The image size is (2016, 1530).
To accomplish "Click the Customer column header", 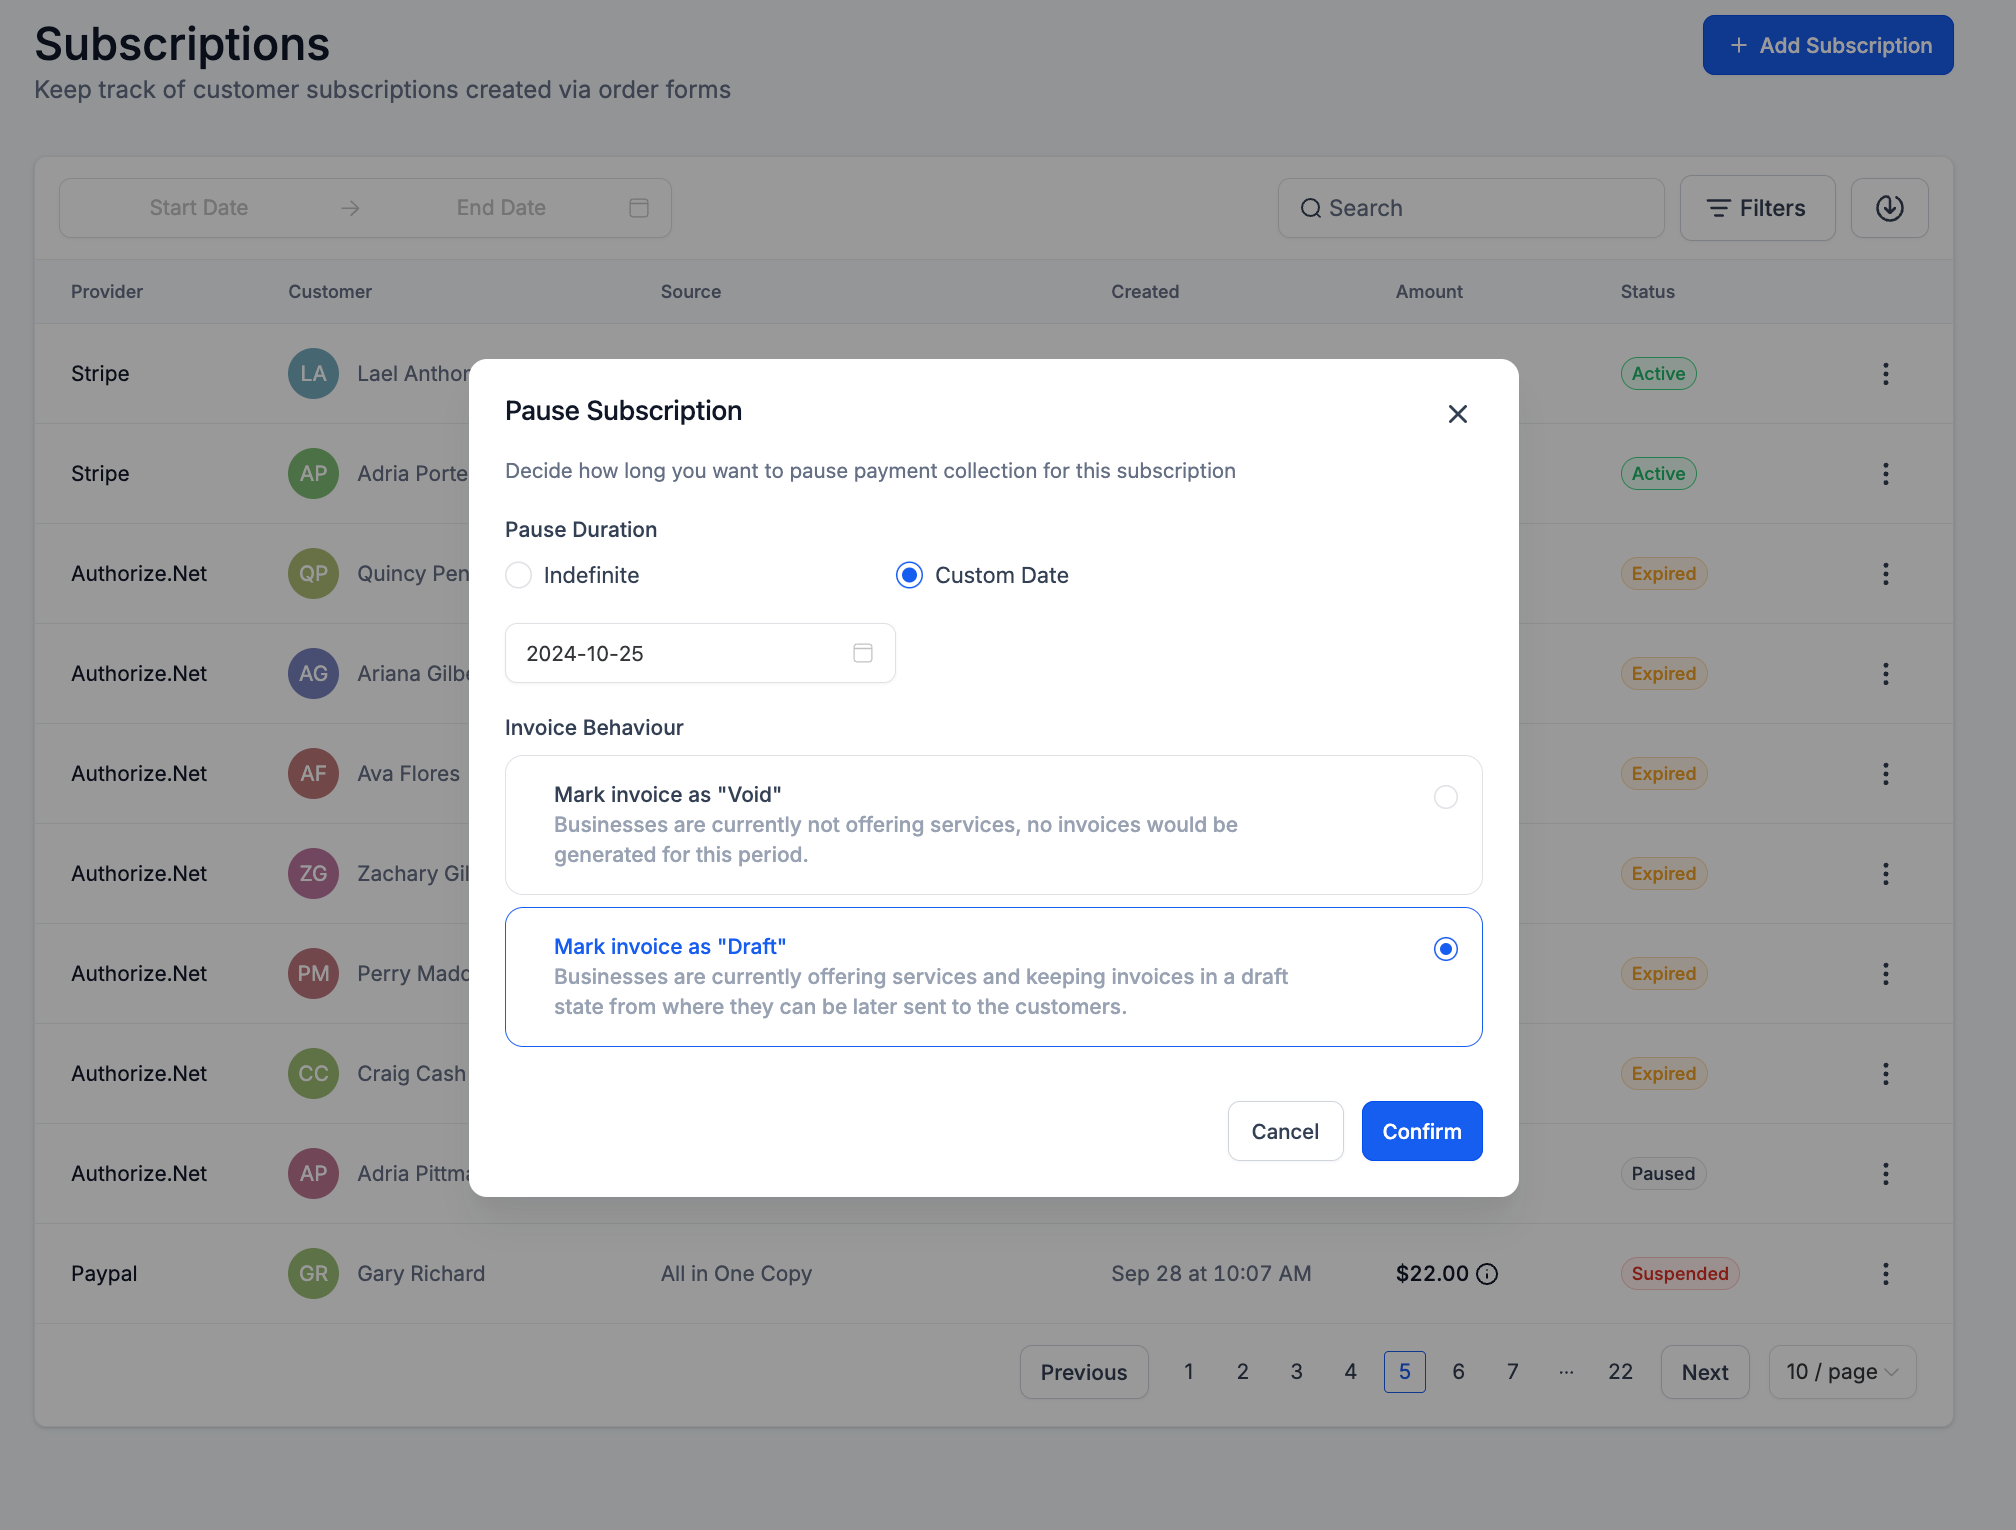I will (x=330, y=292).
